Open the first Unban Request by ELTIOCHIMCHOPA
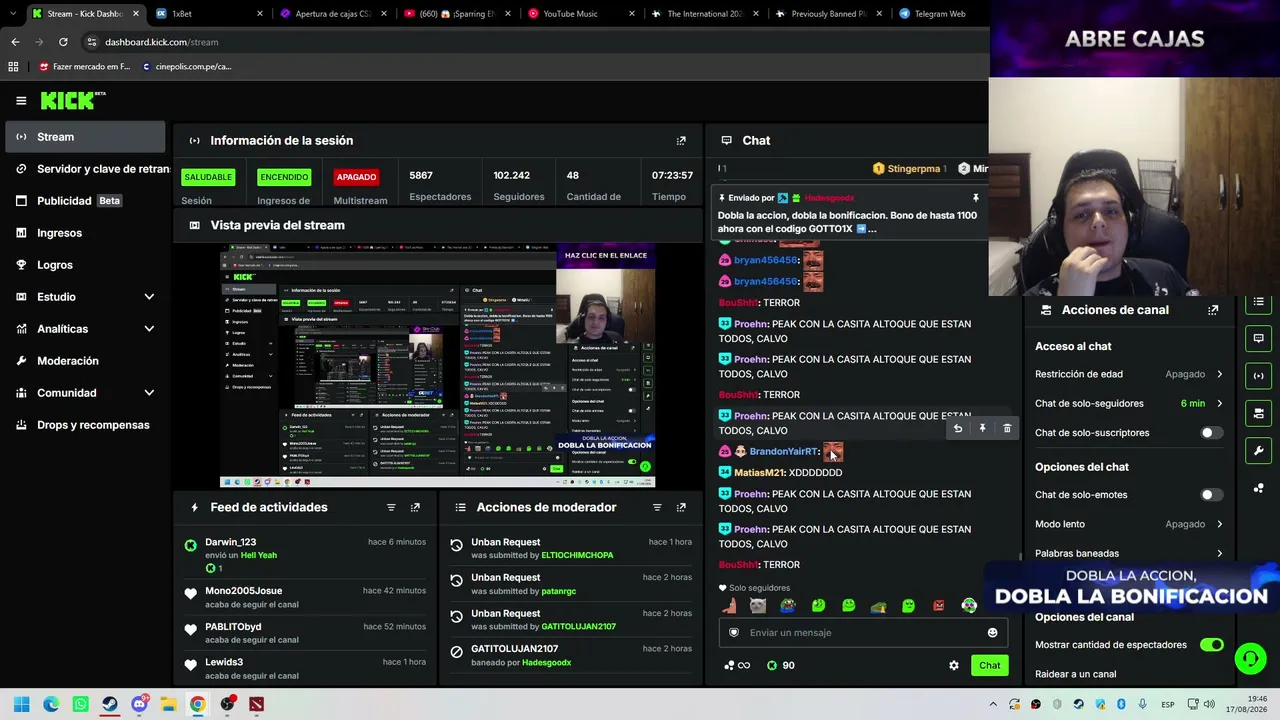This screenshot has height=720, width=1280. click(x=570, y=548)
